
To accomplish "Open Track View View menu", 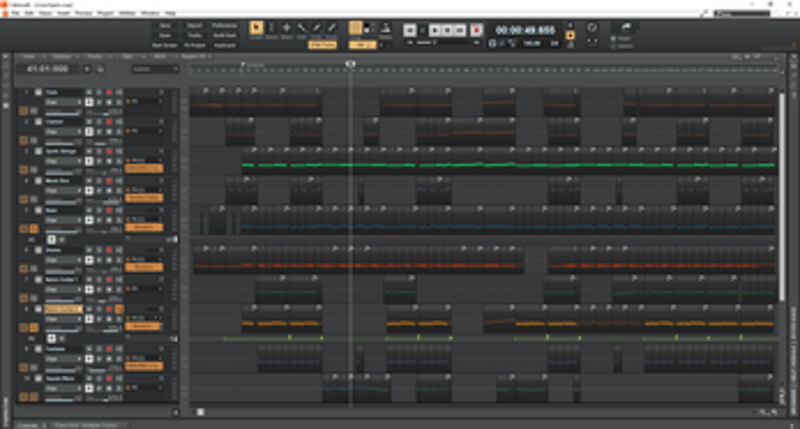I will (x=29, y=57).
